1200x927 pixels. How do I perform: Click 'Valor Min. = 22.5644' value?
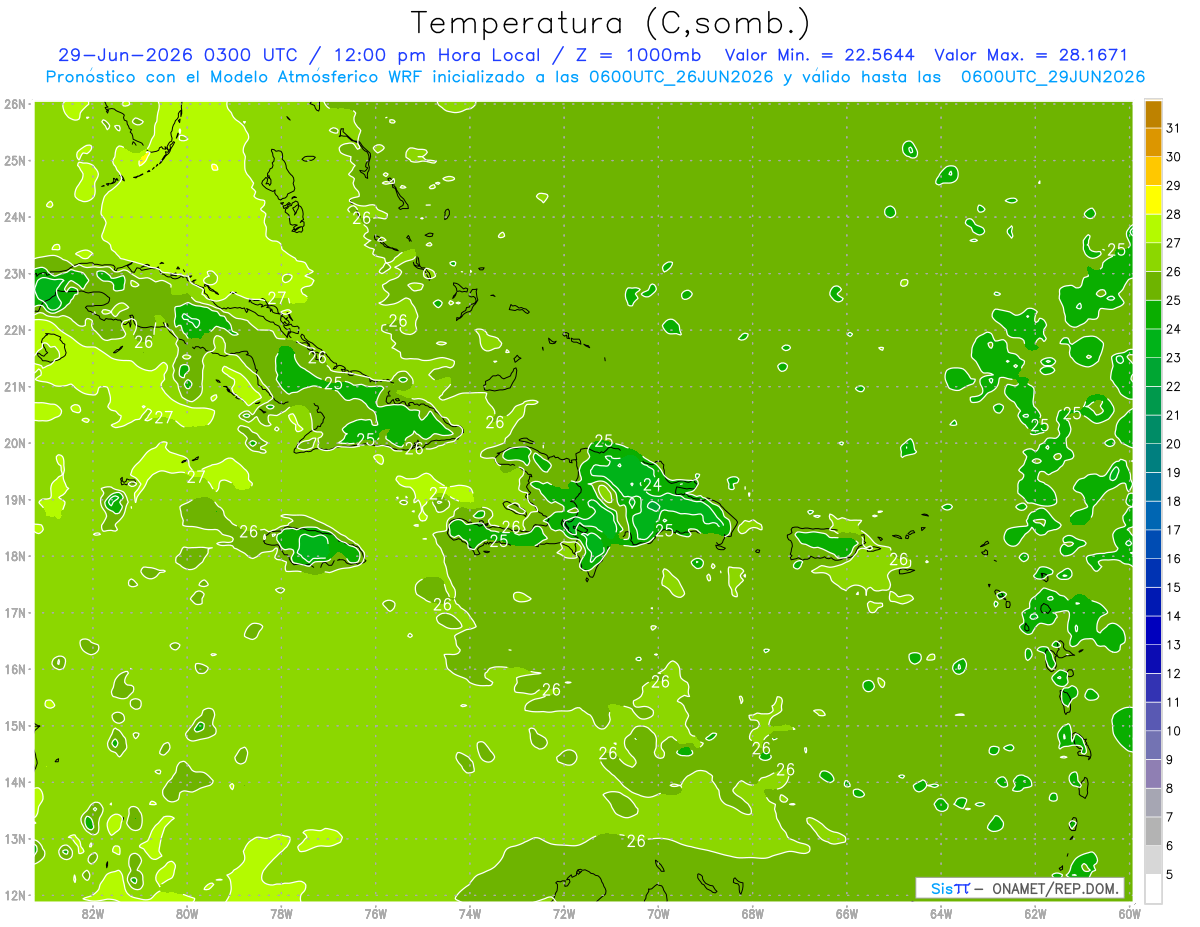(819, 55)
